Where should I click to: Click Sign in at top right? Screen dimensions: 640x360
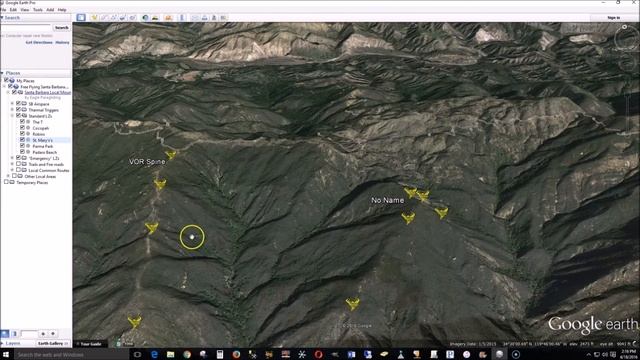click(613, 18)
